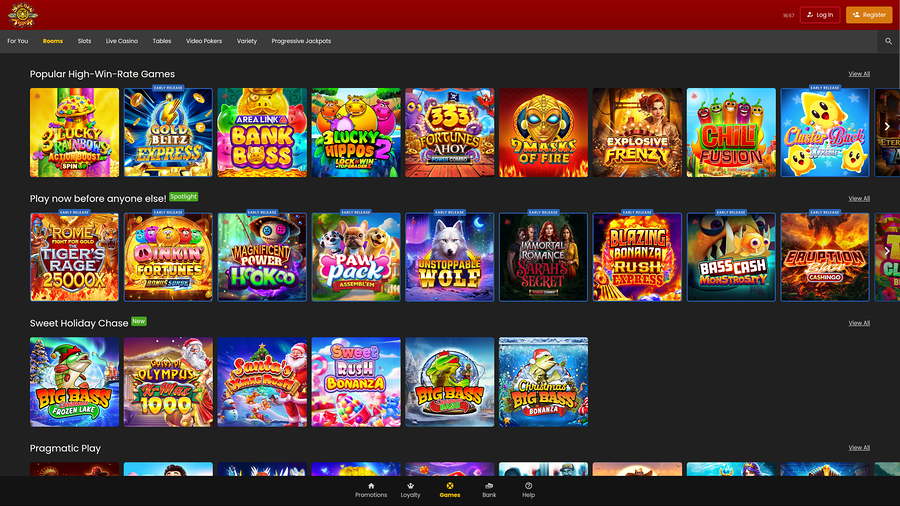
Task: Open the Progressive Jackpots tab
Action: (301, 41)
